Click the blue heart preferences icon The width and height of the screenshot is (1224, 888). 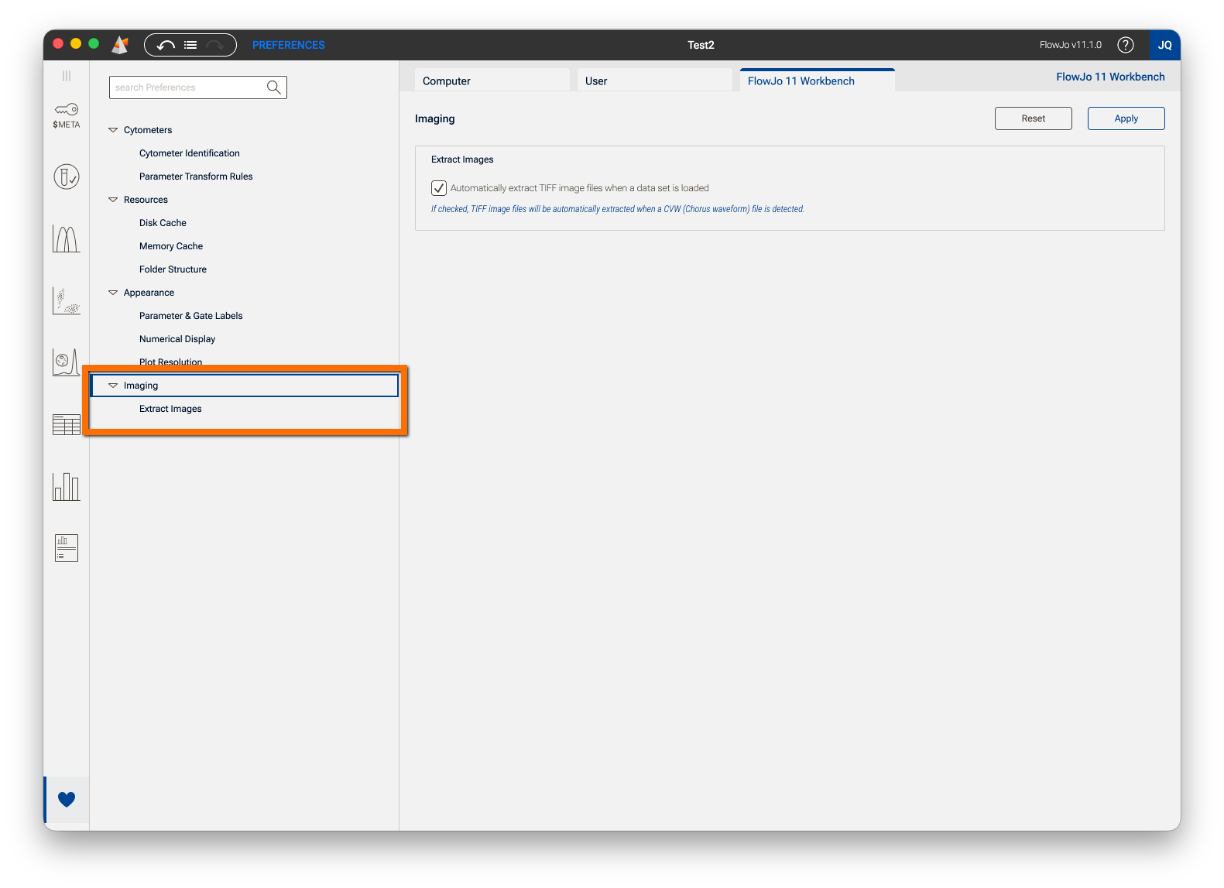click(x=66, y=799)
